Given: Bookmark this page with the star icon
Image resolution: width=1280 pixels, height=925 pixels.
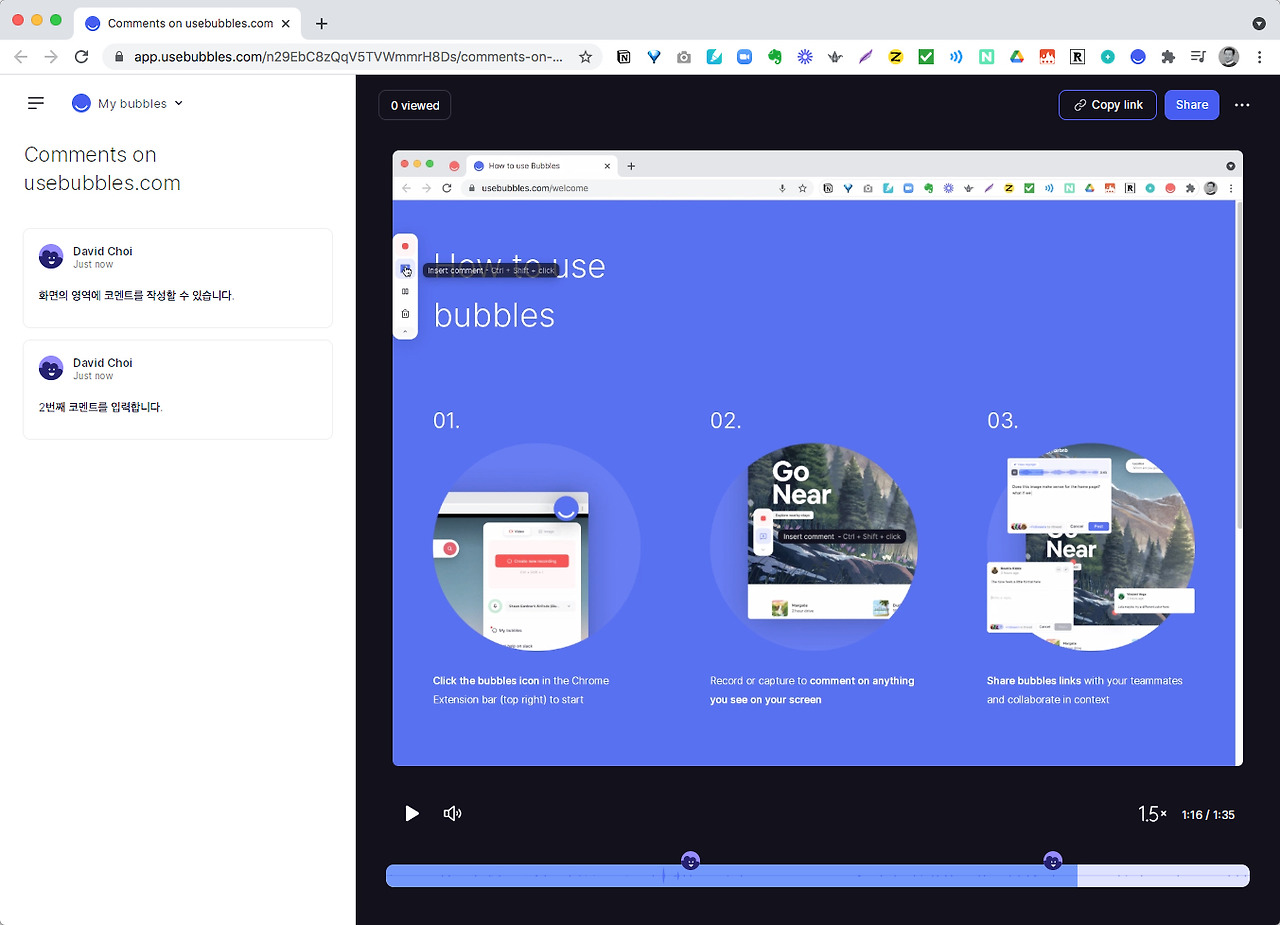Looking at the screenshot, I should (586, 57).
